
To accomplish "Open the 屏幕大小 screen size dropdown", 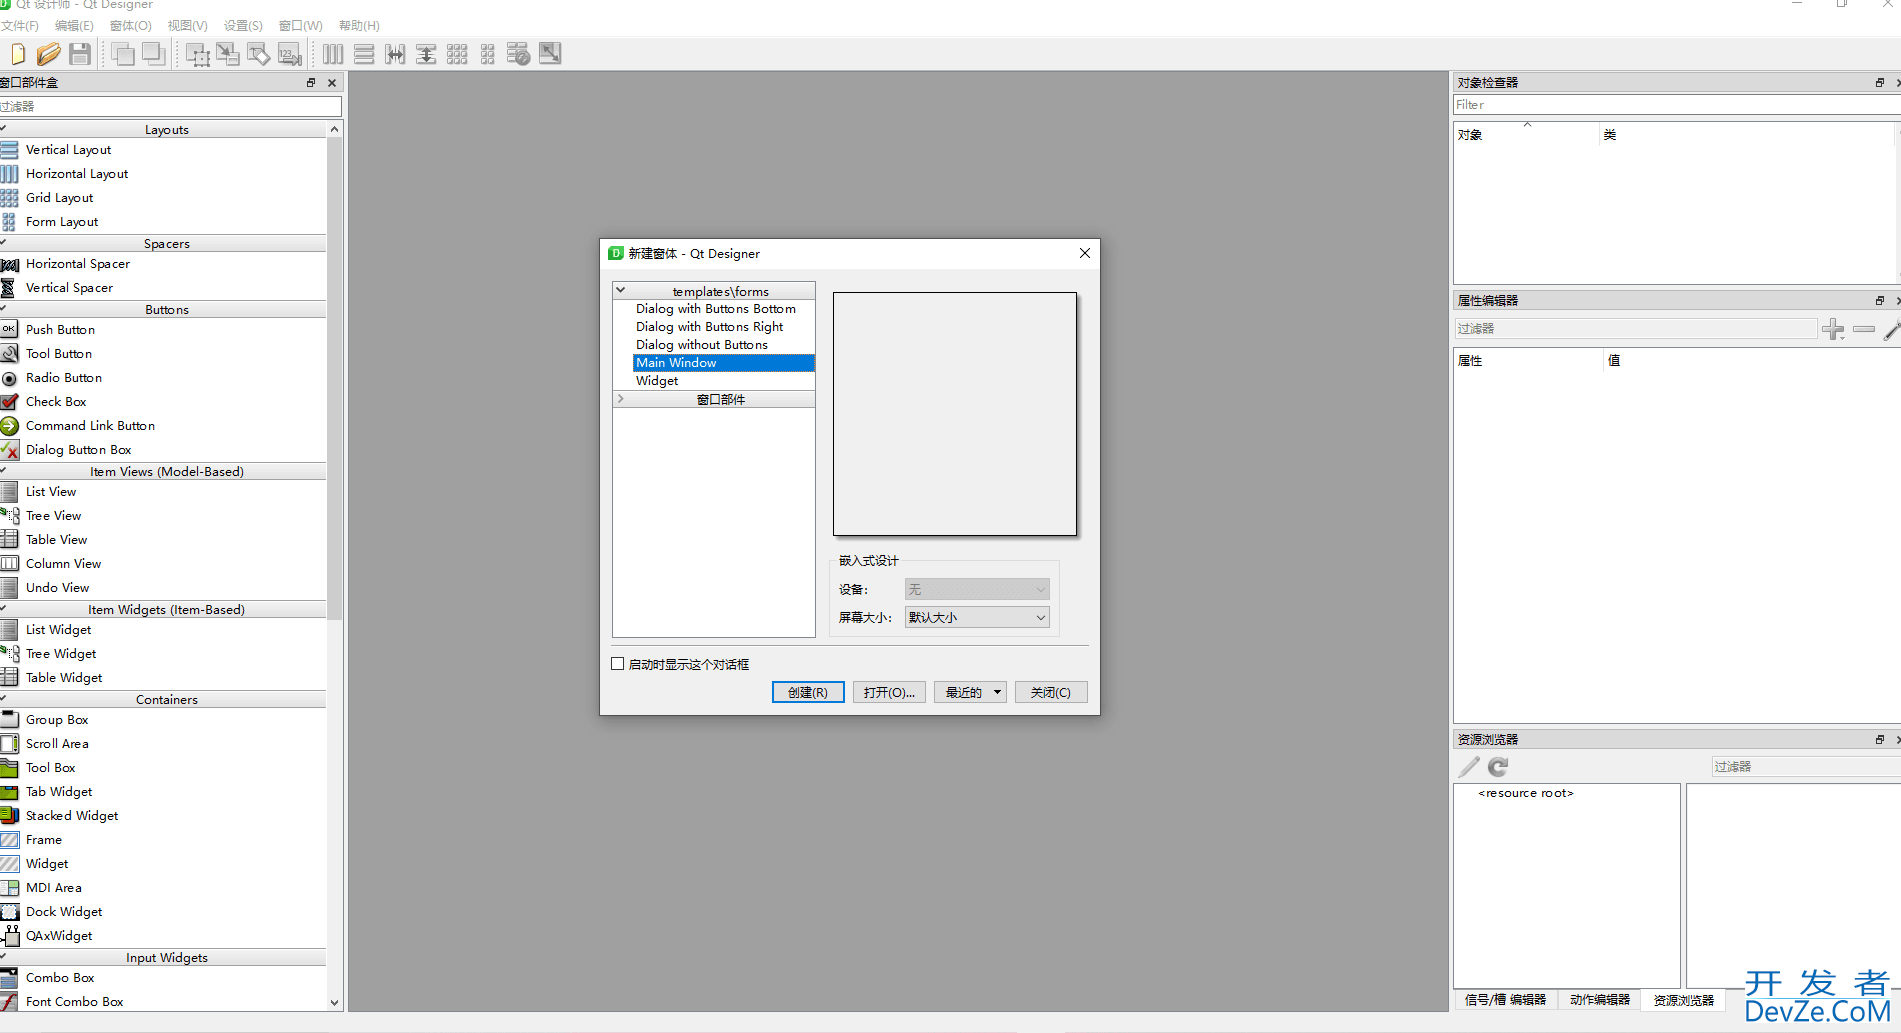I will coord(977,618).
